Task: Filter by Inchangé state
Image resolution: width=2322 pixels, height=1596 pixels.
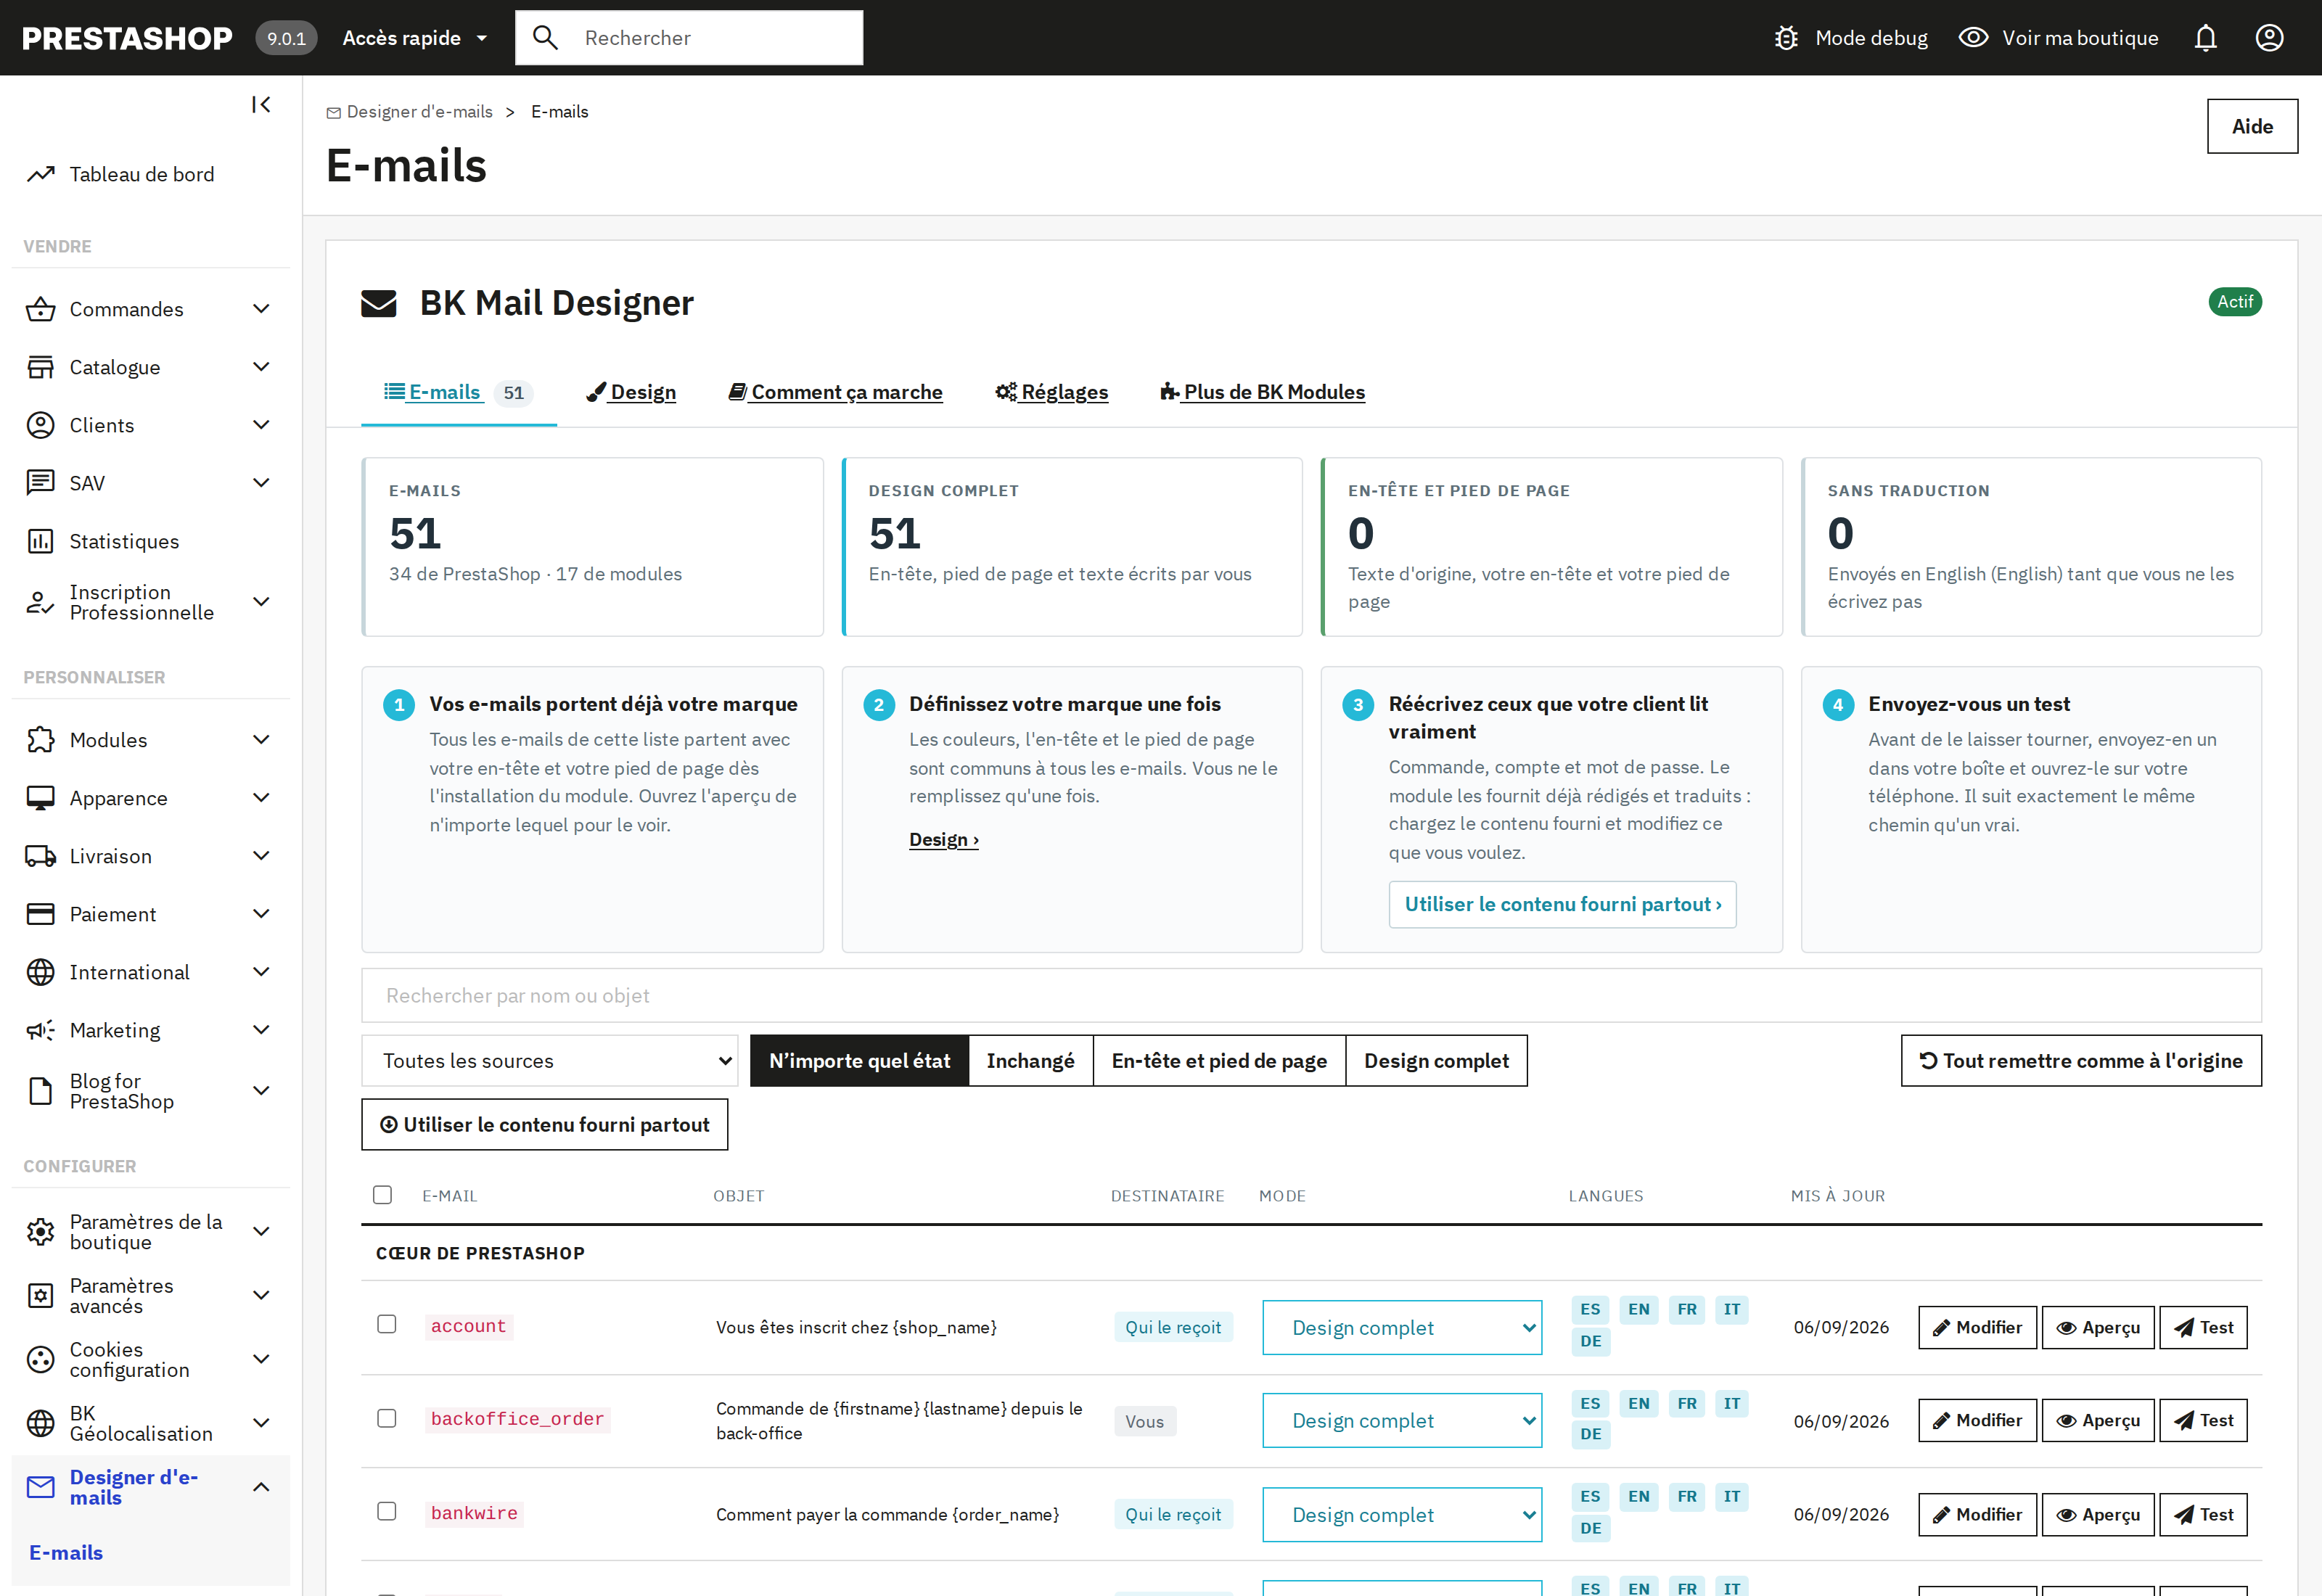Action: [x=1031, y=1061]
